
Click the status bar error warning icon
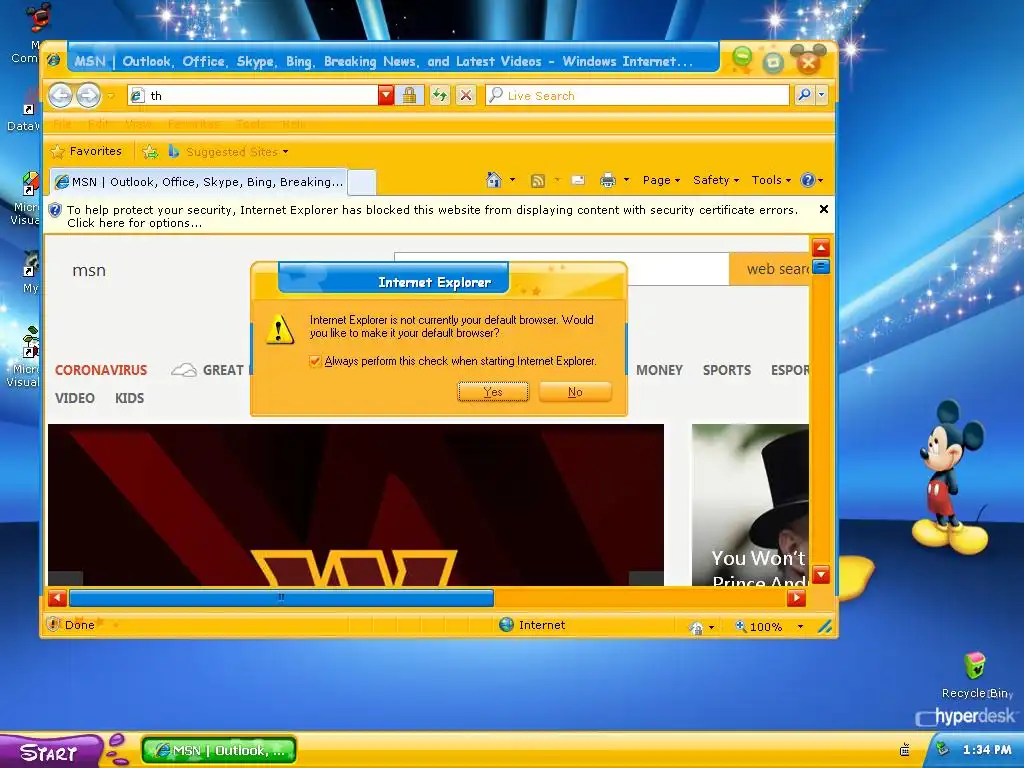pos(54,624)
